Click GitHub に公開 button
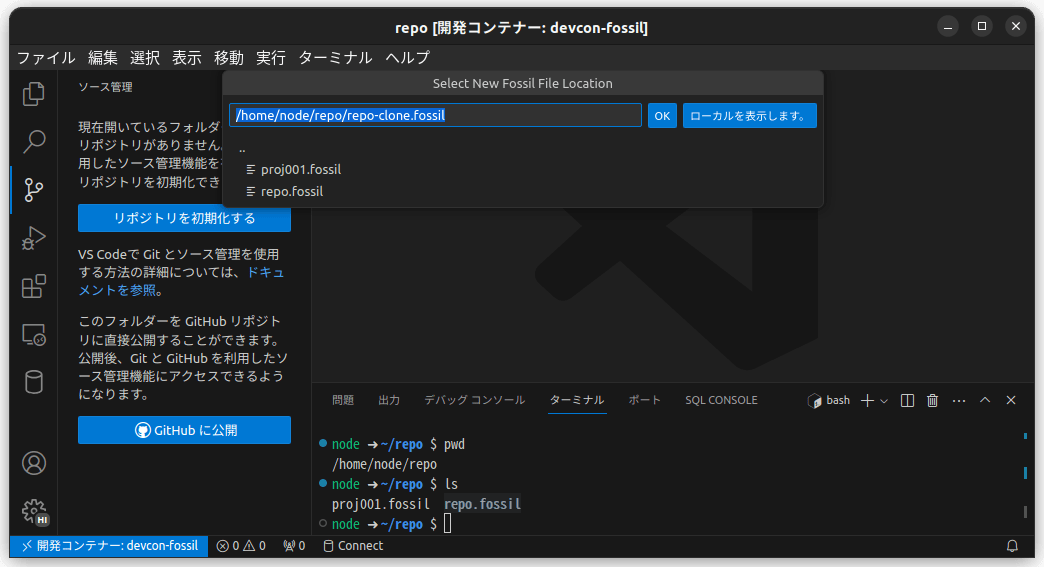Screen dimensions: 1044x567 click(x=184, y=430)
